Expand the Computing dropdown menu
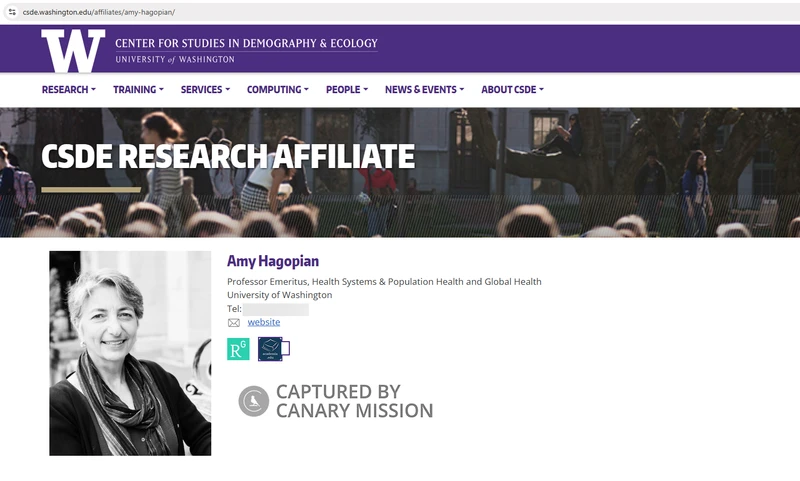 pos(278,90)
